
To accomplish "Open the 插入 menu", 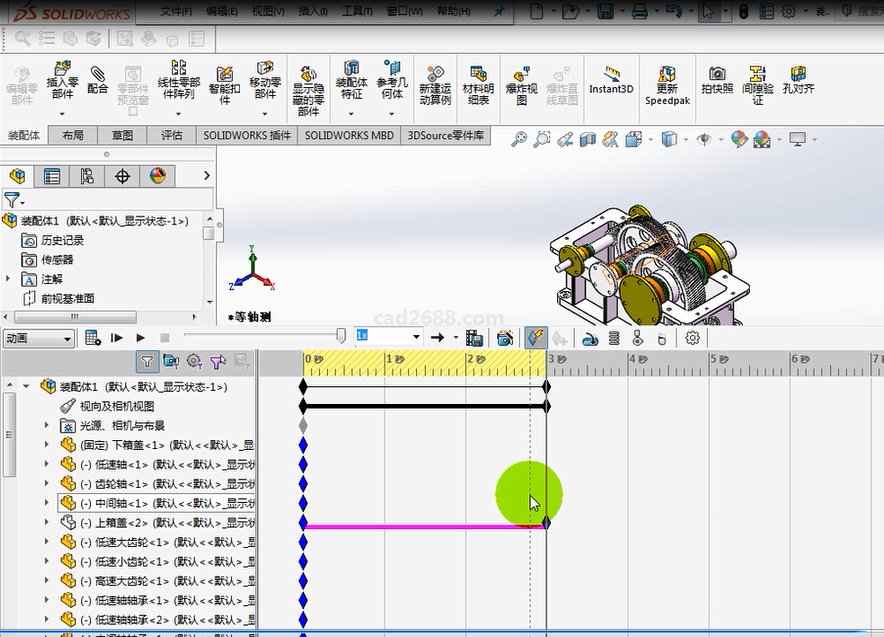I will pos(313,11).
